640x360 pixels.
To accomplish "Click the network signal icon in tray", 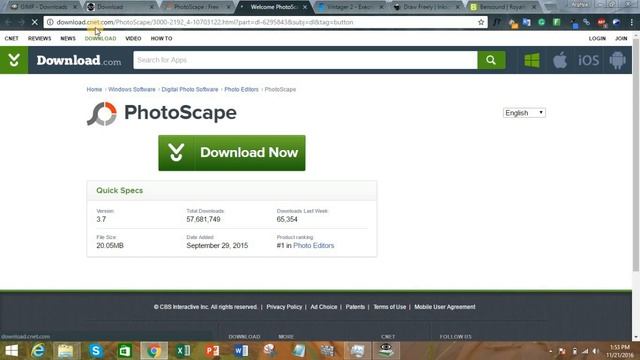I will [x=585, y=351].
